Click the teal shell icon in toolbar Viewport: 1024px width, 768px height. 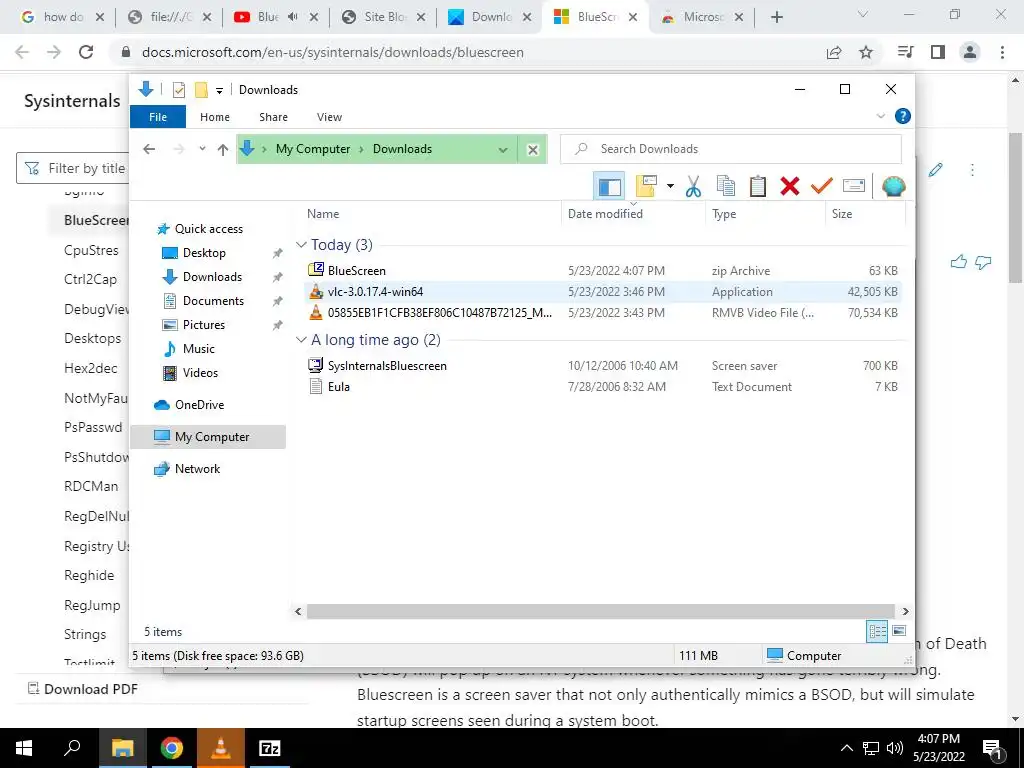pos(893,187)
